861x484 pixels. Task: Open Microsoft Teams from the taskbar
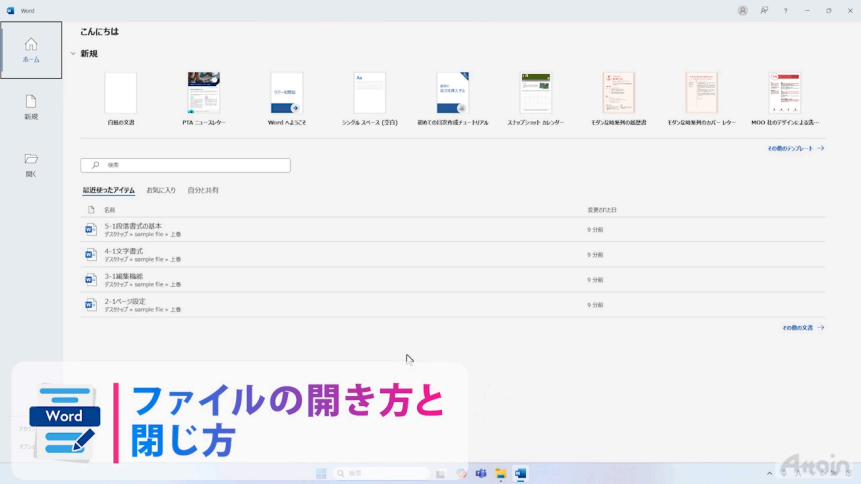[x=481, y=473]
